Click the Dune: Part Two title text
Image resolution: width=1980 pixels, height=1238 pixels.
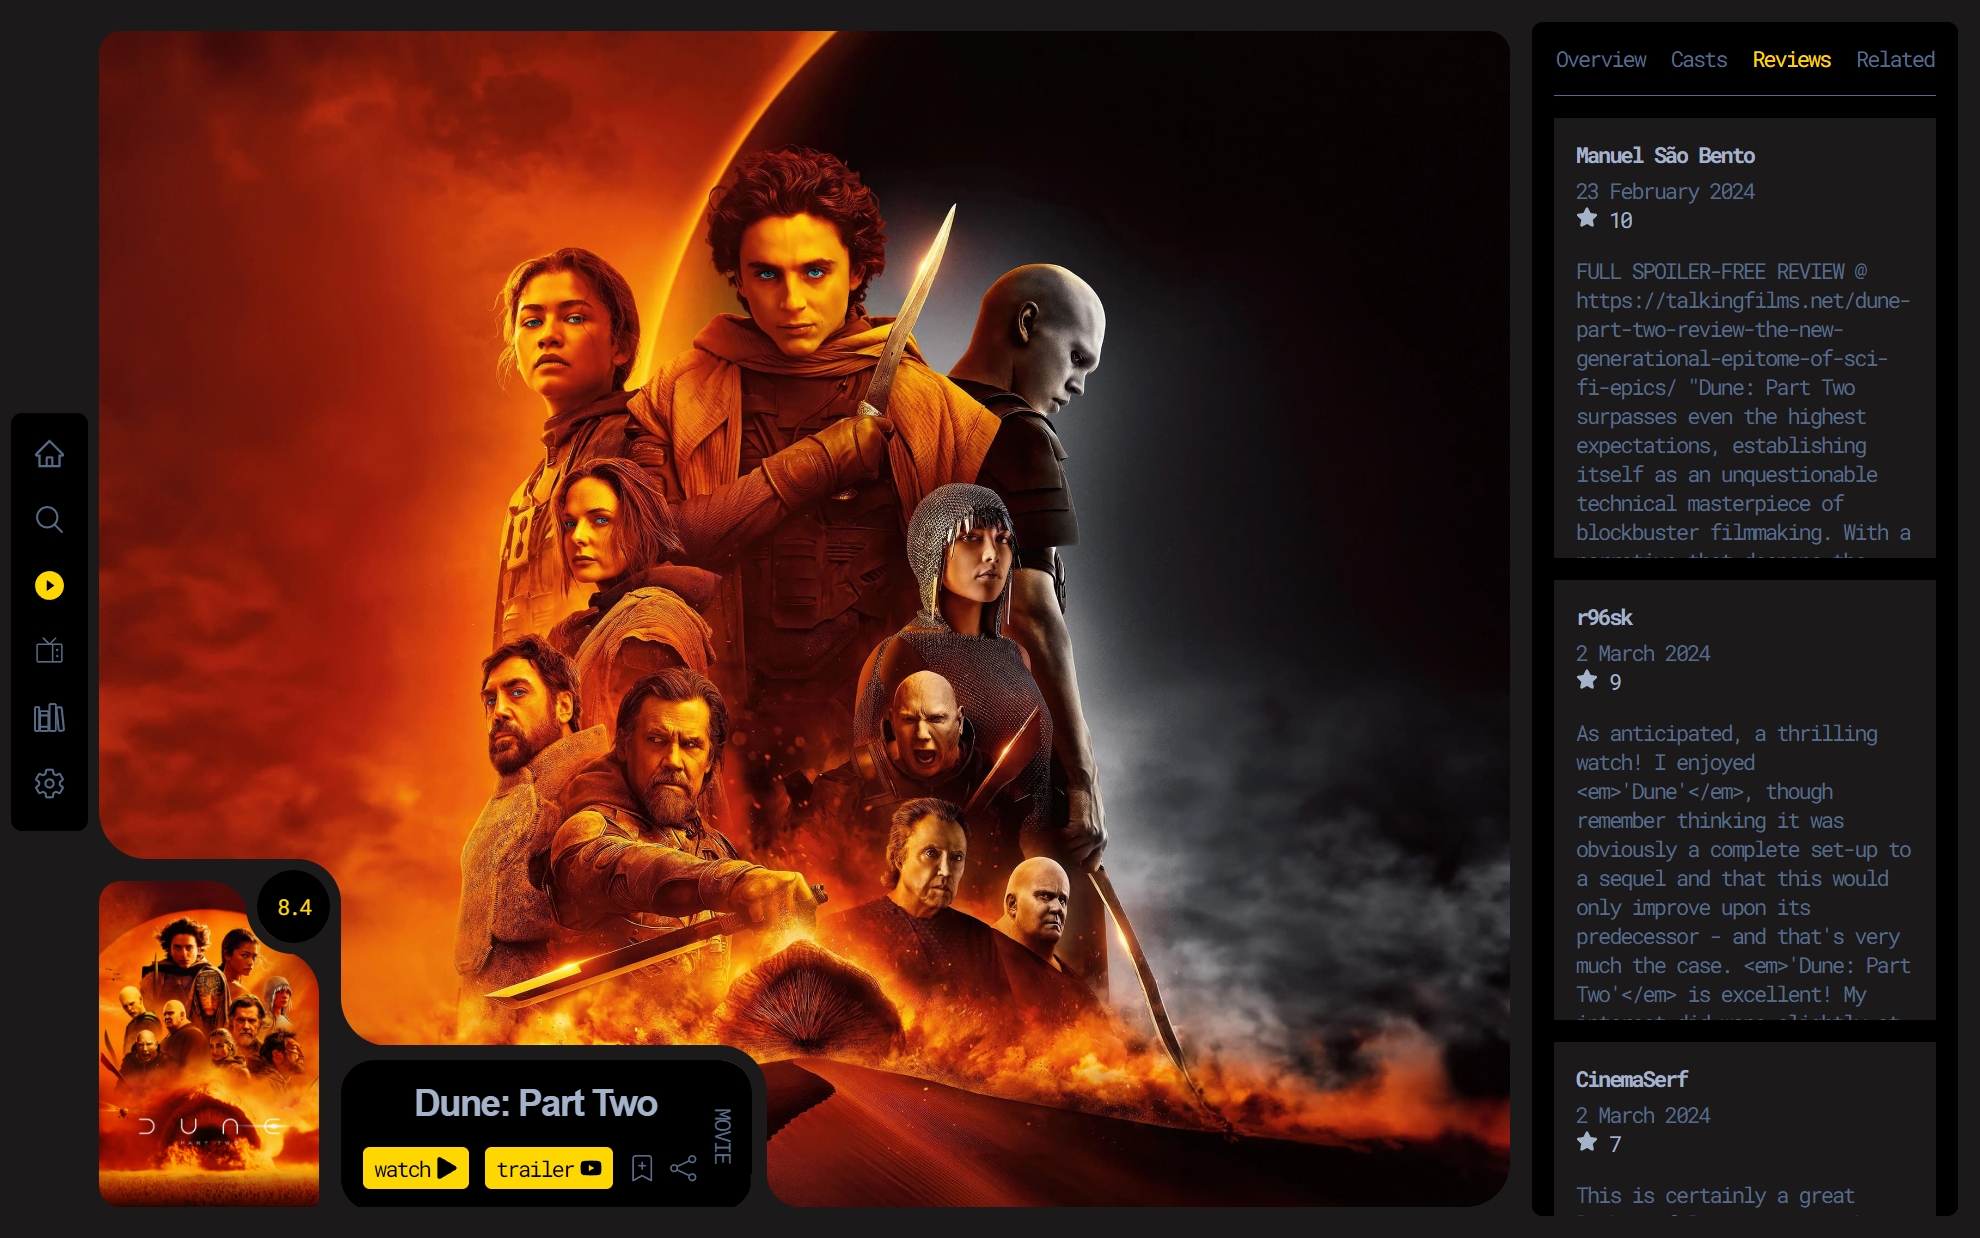pyautogui.click(x=536, y=1103)
